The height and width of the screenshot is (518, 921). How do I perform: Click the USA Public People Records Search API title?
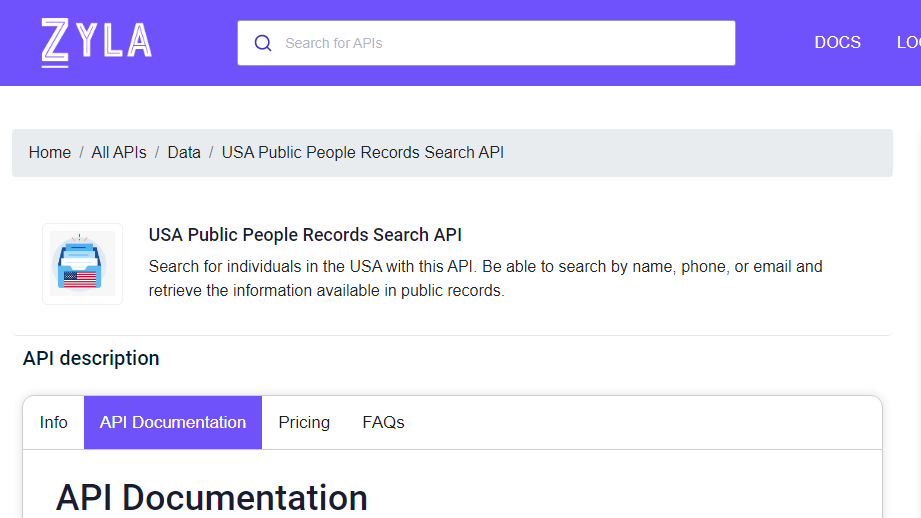305,235
